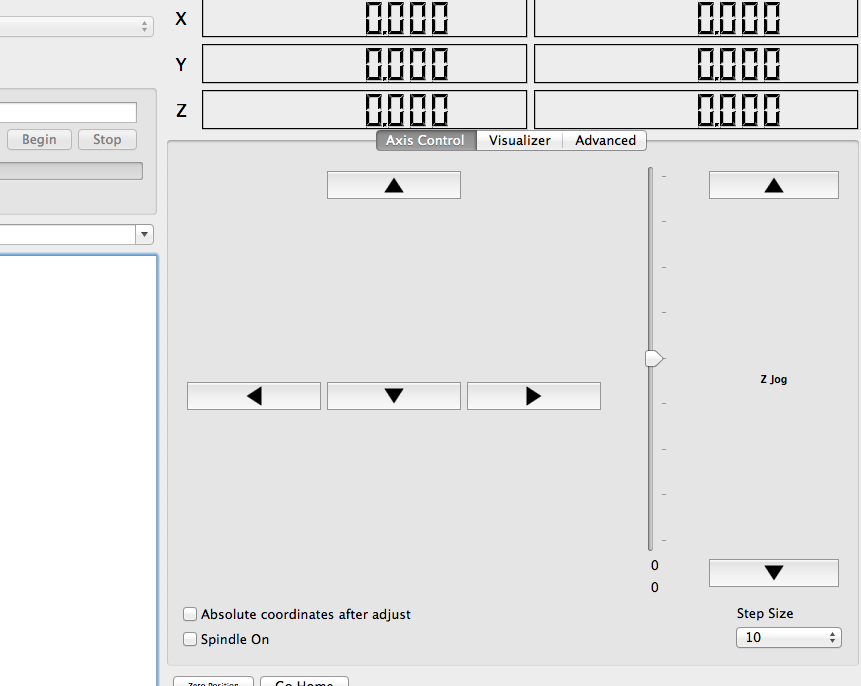Viewport: 861px width, 686px height.
Task: Jog the machine in the X- direction
Action: click(253, 395)
